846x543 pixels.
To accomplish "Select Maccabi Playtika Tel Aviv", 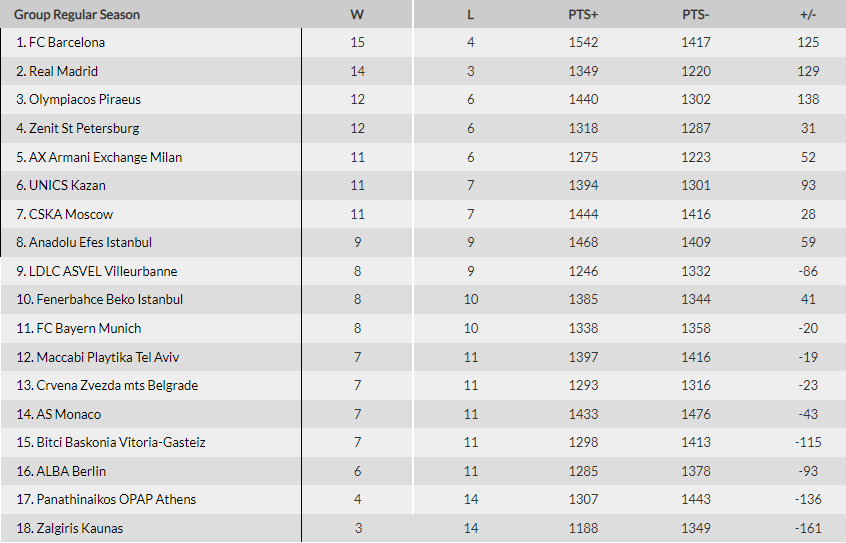I will (x=107, y=357).
